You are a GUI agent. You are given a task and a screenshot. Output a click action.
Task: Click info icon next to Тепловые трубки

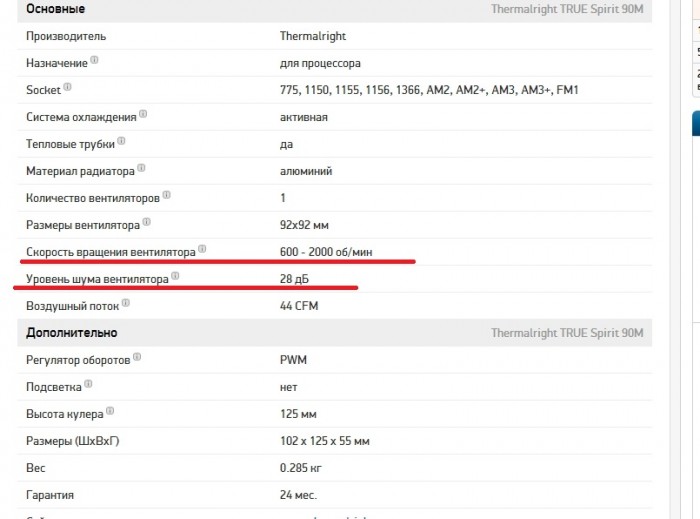121,141
